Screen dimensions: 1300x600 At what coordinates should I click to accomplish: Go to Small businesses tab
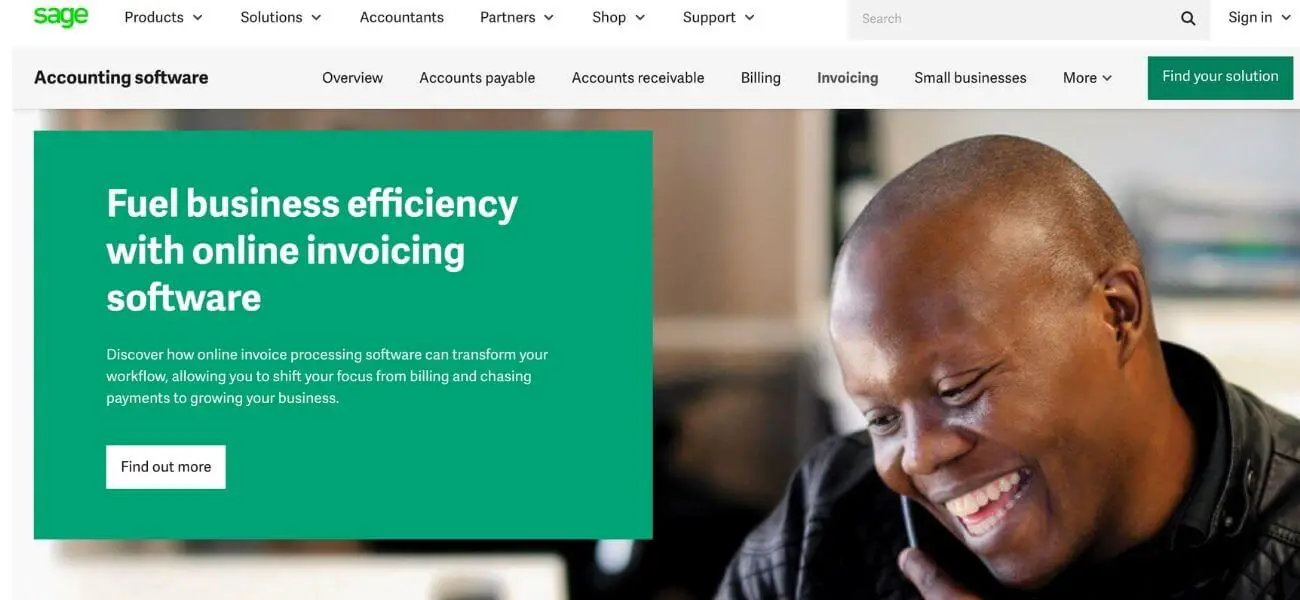click(970, 78)
